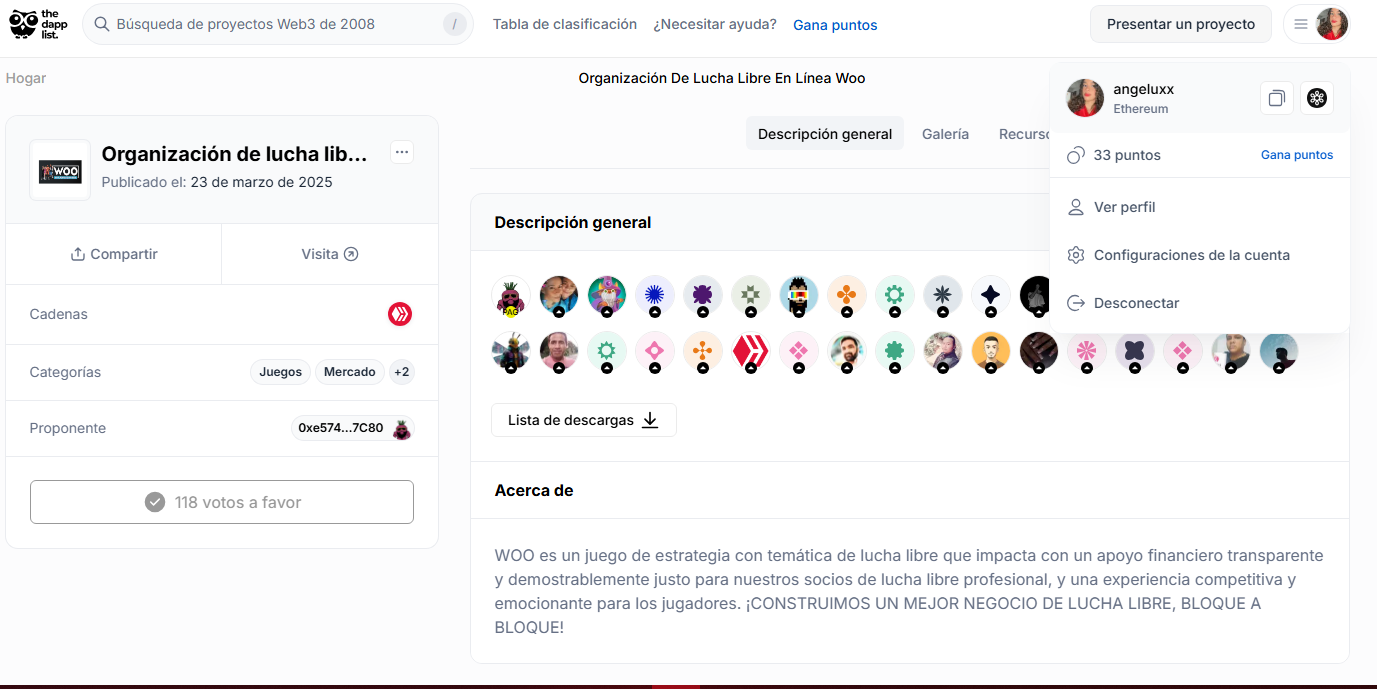This screenshot has height=689, width=1377.
Task: Click Gana puntos link beside 33 puntos
Action: 1297,155
